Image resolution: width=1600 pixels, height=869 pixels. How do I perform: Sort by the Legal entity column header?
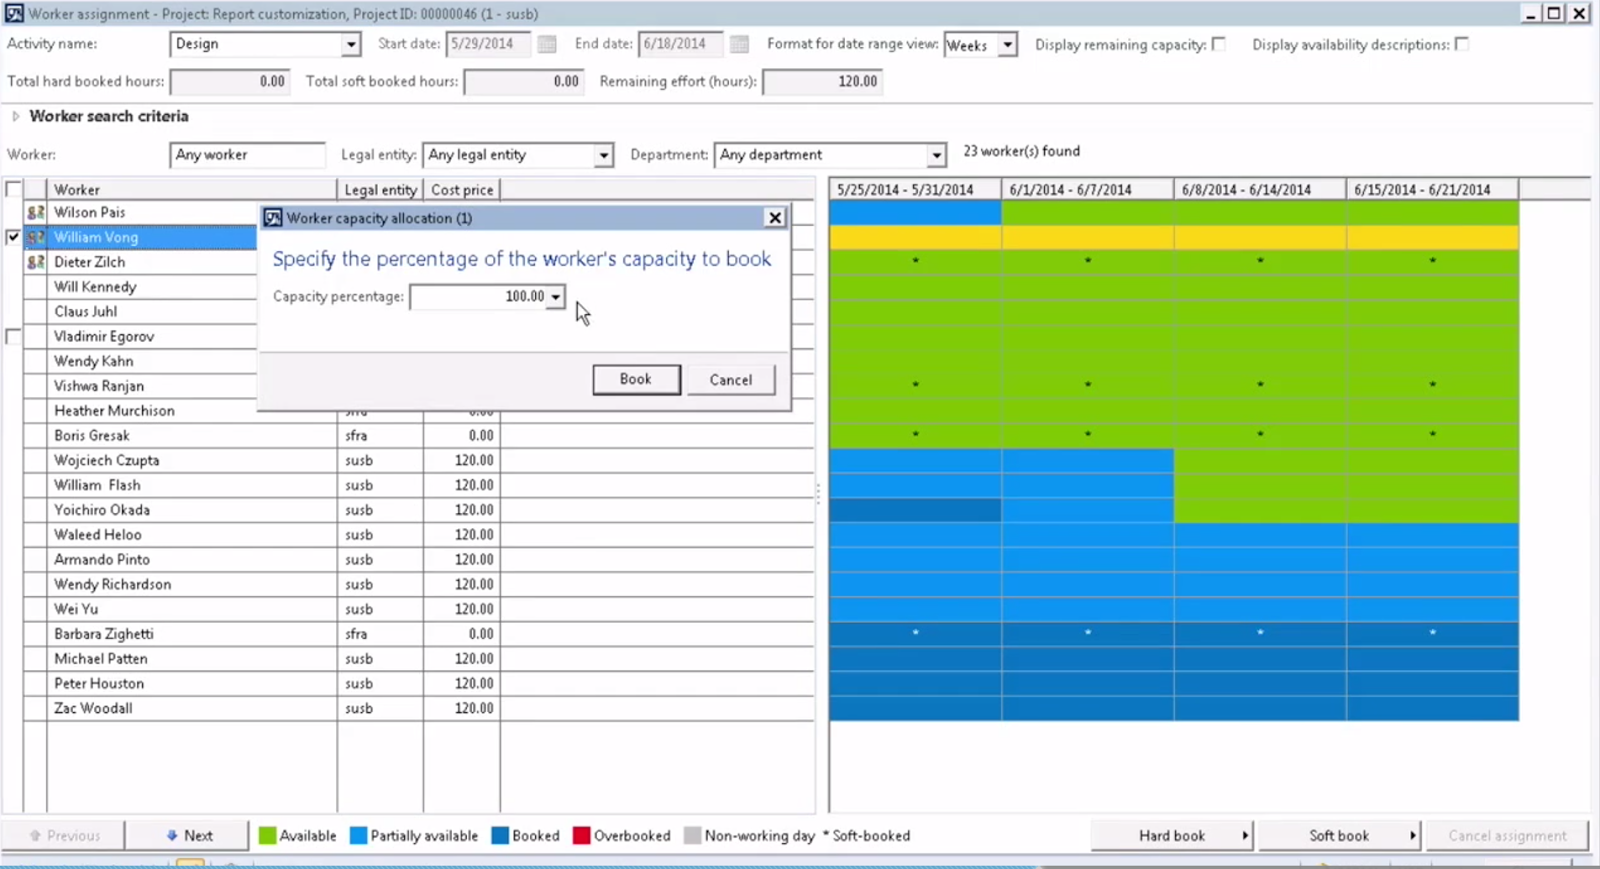380,189
